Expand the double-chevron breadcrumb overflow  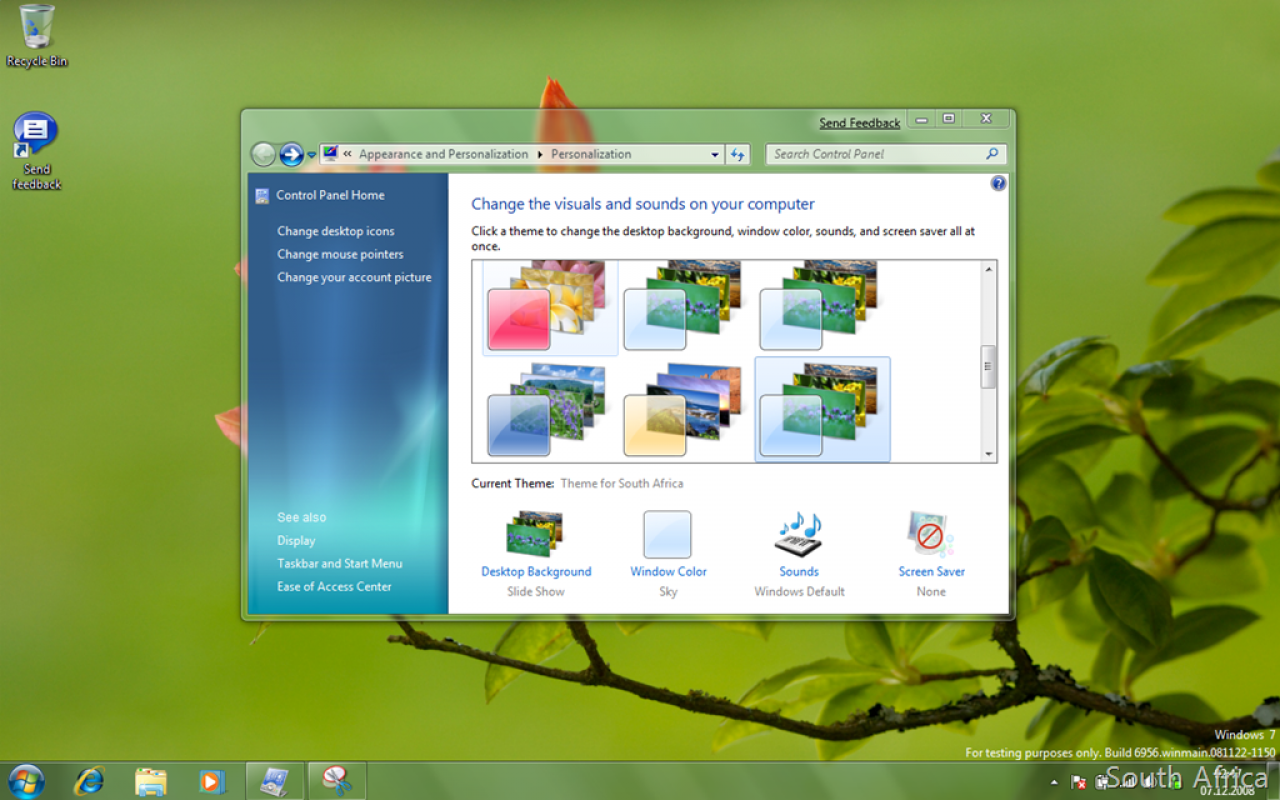(347, 154)
